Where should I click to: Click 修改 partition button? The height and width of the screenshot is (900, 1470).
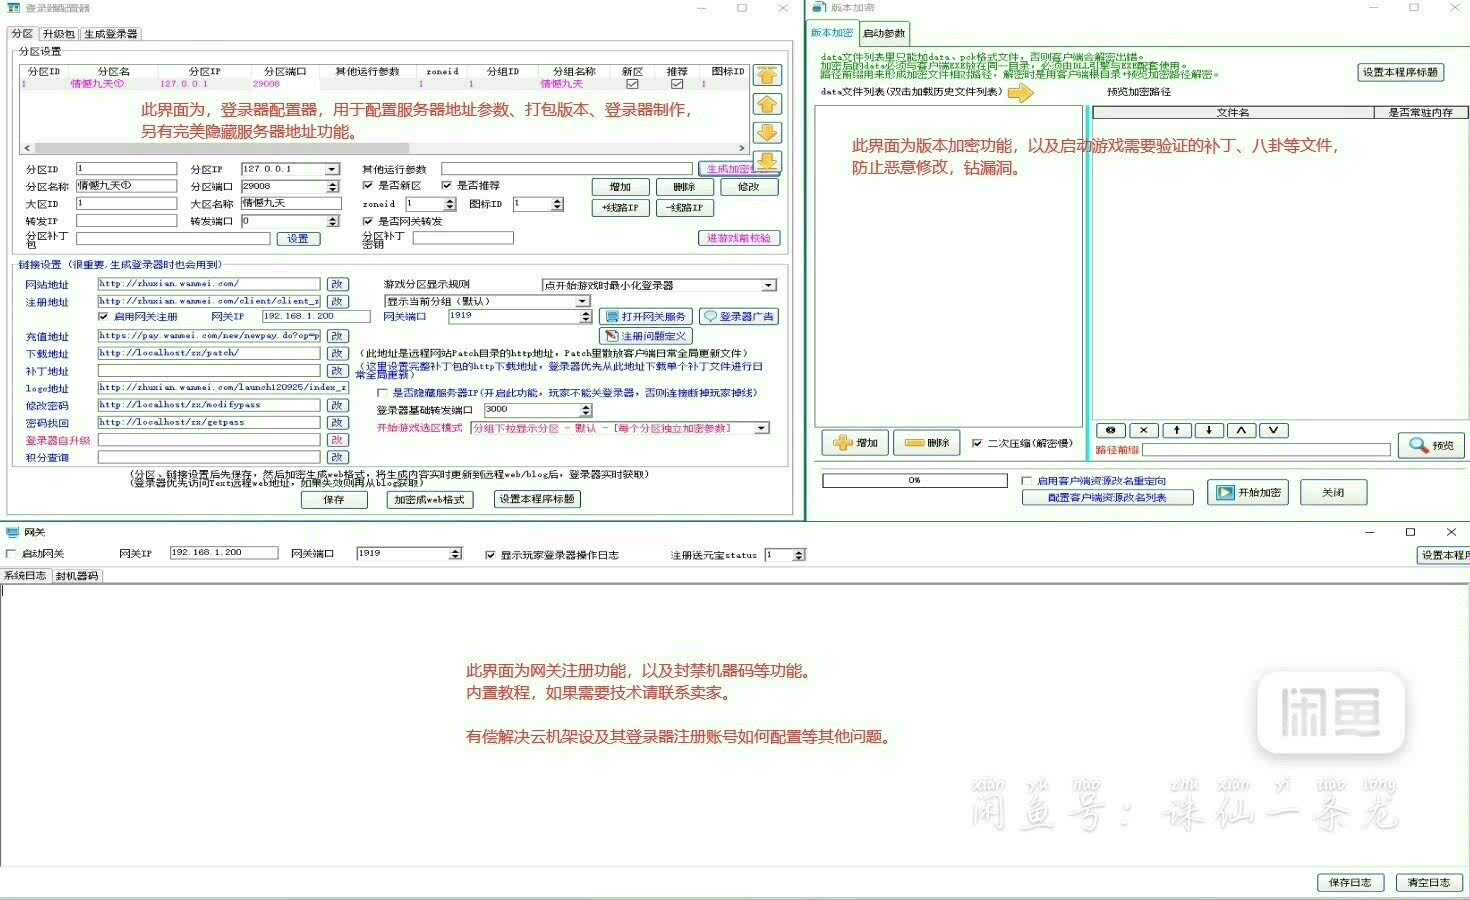(x=748, y=187)
